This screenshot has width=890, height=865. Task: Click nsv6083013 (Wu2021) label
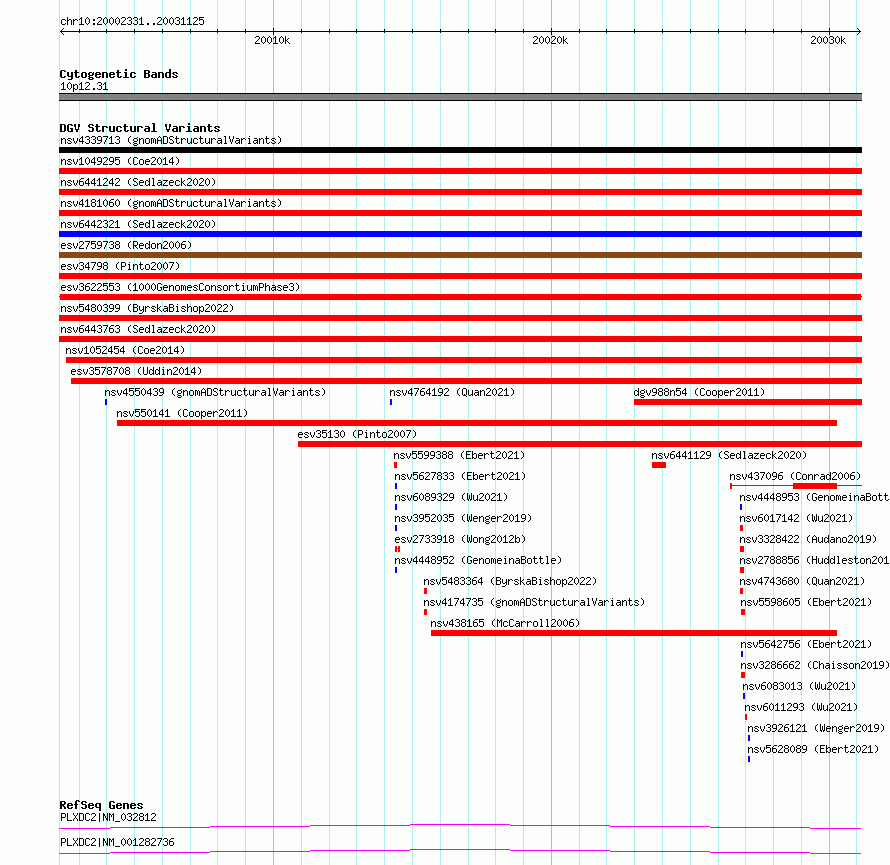pyautogui.click(x=799, y=686)
